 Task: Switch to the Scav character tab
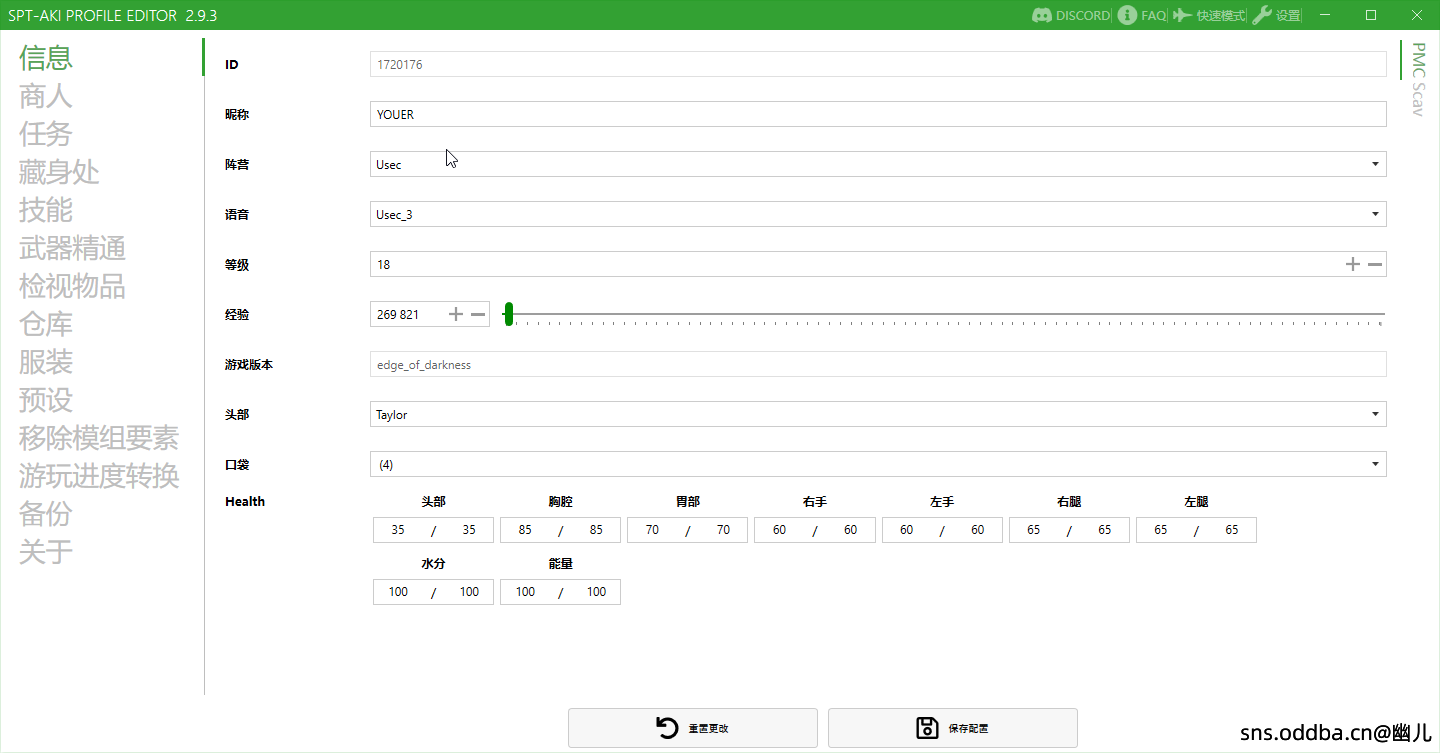pyautogui.click(x=1417, y=99)
